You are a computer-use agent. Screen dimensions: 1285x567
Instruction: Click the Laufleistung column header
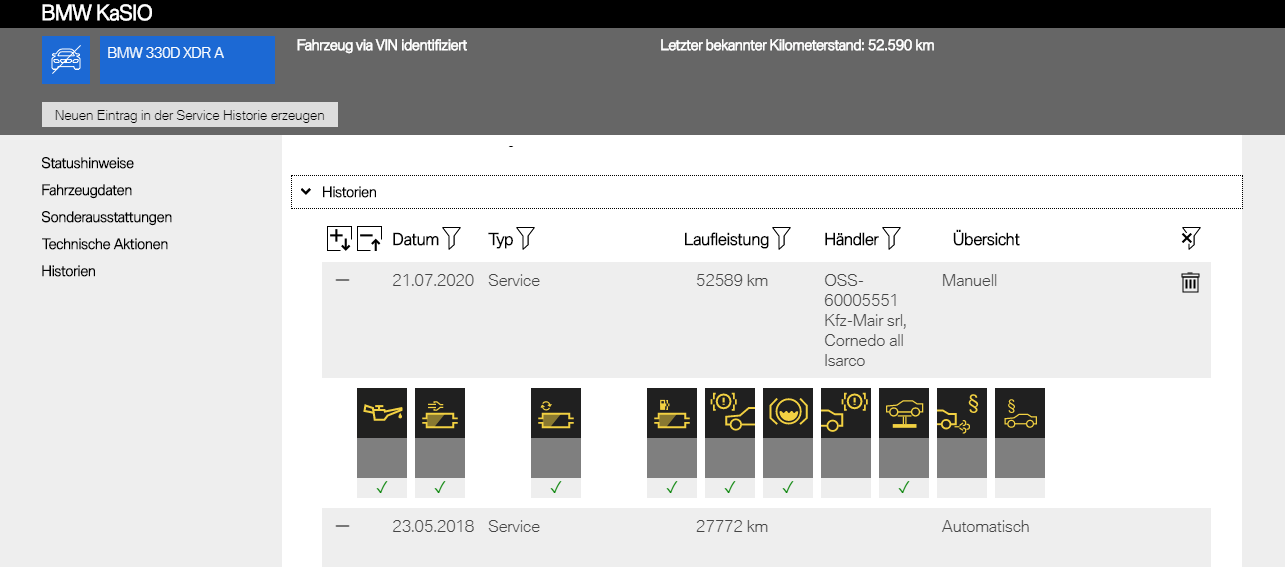726,239
